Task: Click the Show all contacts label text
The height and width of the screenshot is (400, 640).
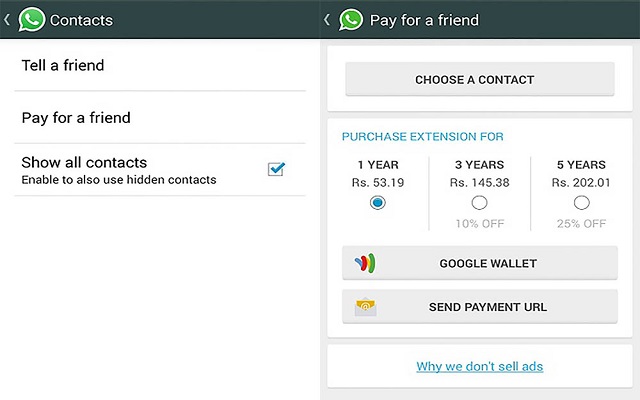Action: pos(85,162)
